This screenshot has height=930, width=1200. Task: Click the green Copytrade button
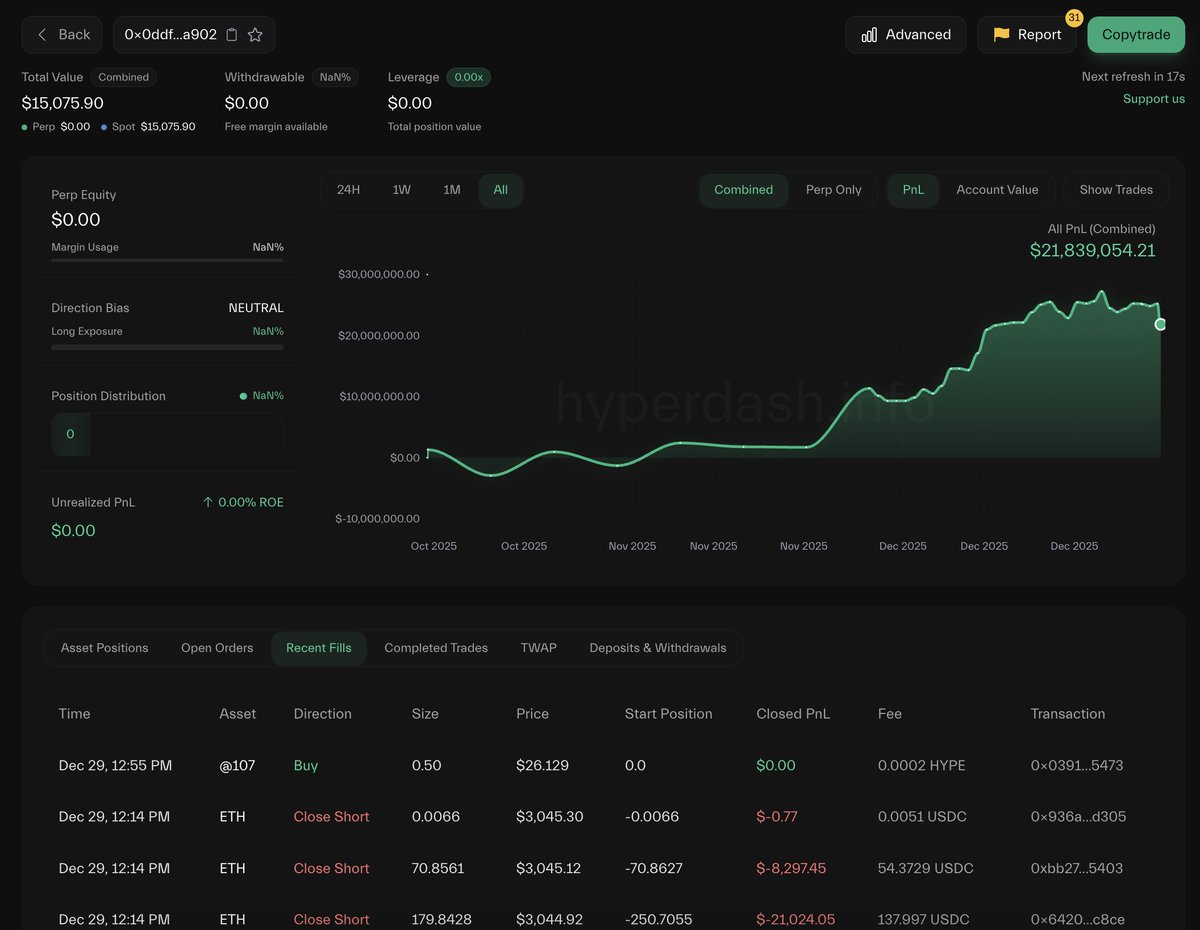pos(1135,35)
